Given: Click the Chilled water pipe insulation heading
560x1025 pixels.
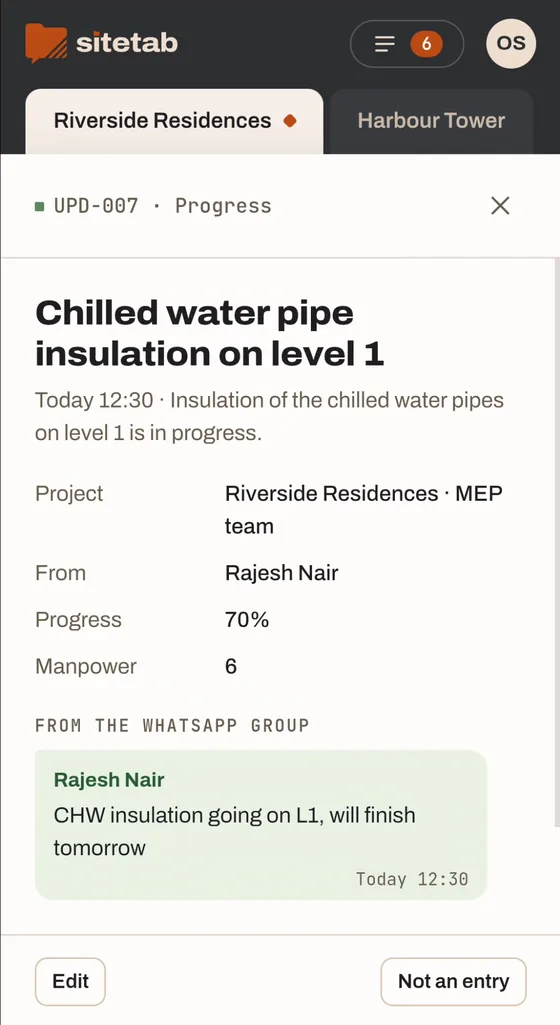Looking at the screenshot, I should pos(209,333).
